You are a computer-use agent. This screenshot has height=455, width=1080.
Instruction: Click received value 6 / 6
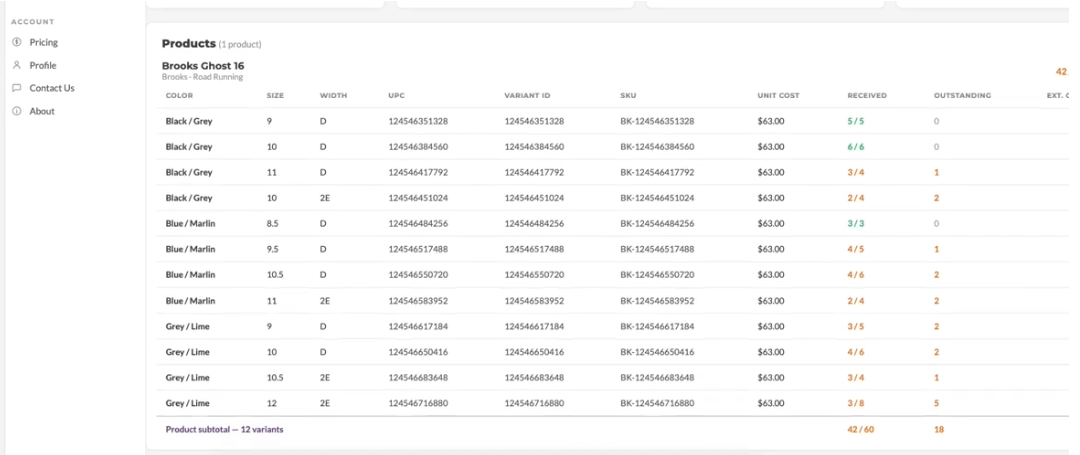coord(855,147)
